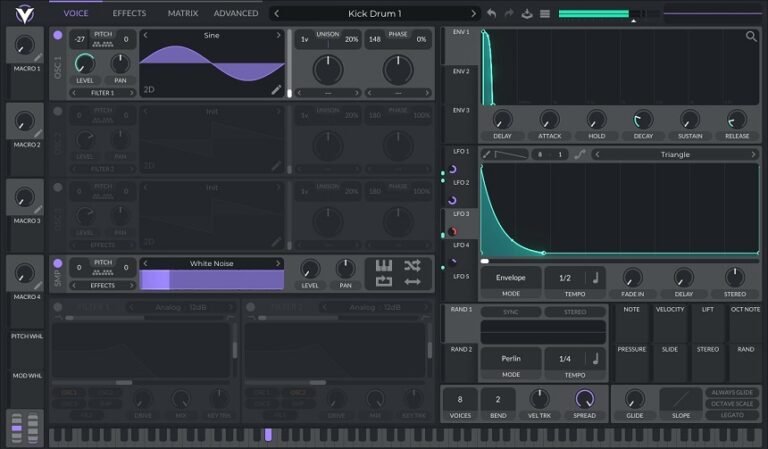This screenshot has width=768, height=449.
Task: Toggle sampler keytrack piano icon
Action: tap(384, 266)
